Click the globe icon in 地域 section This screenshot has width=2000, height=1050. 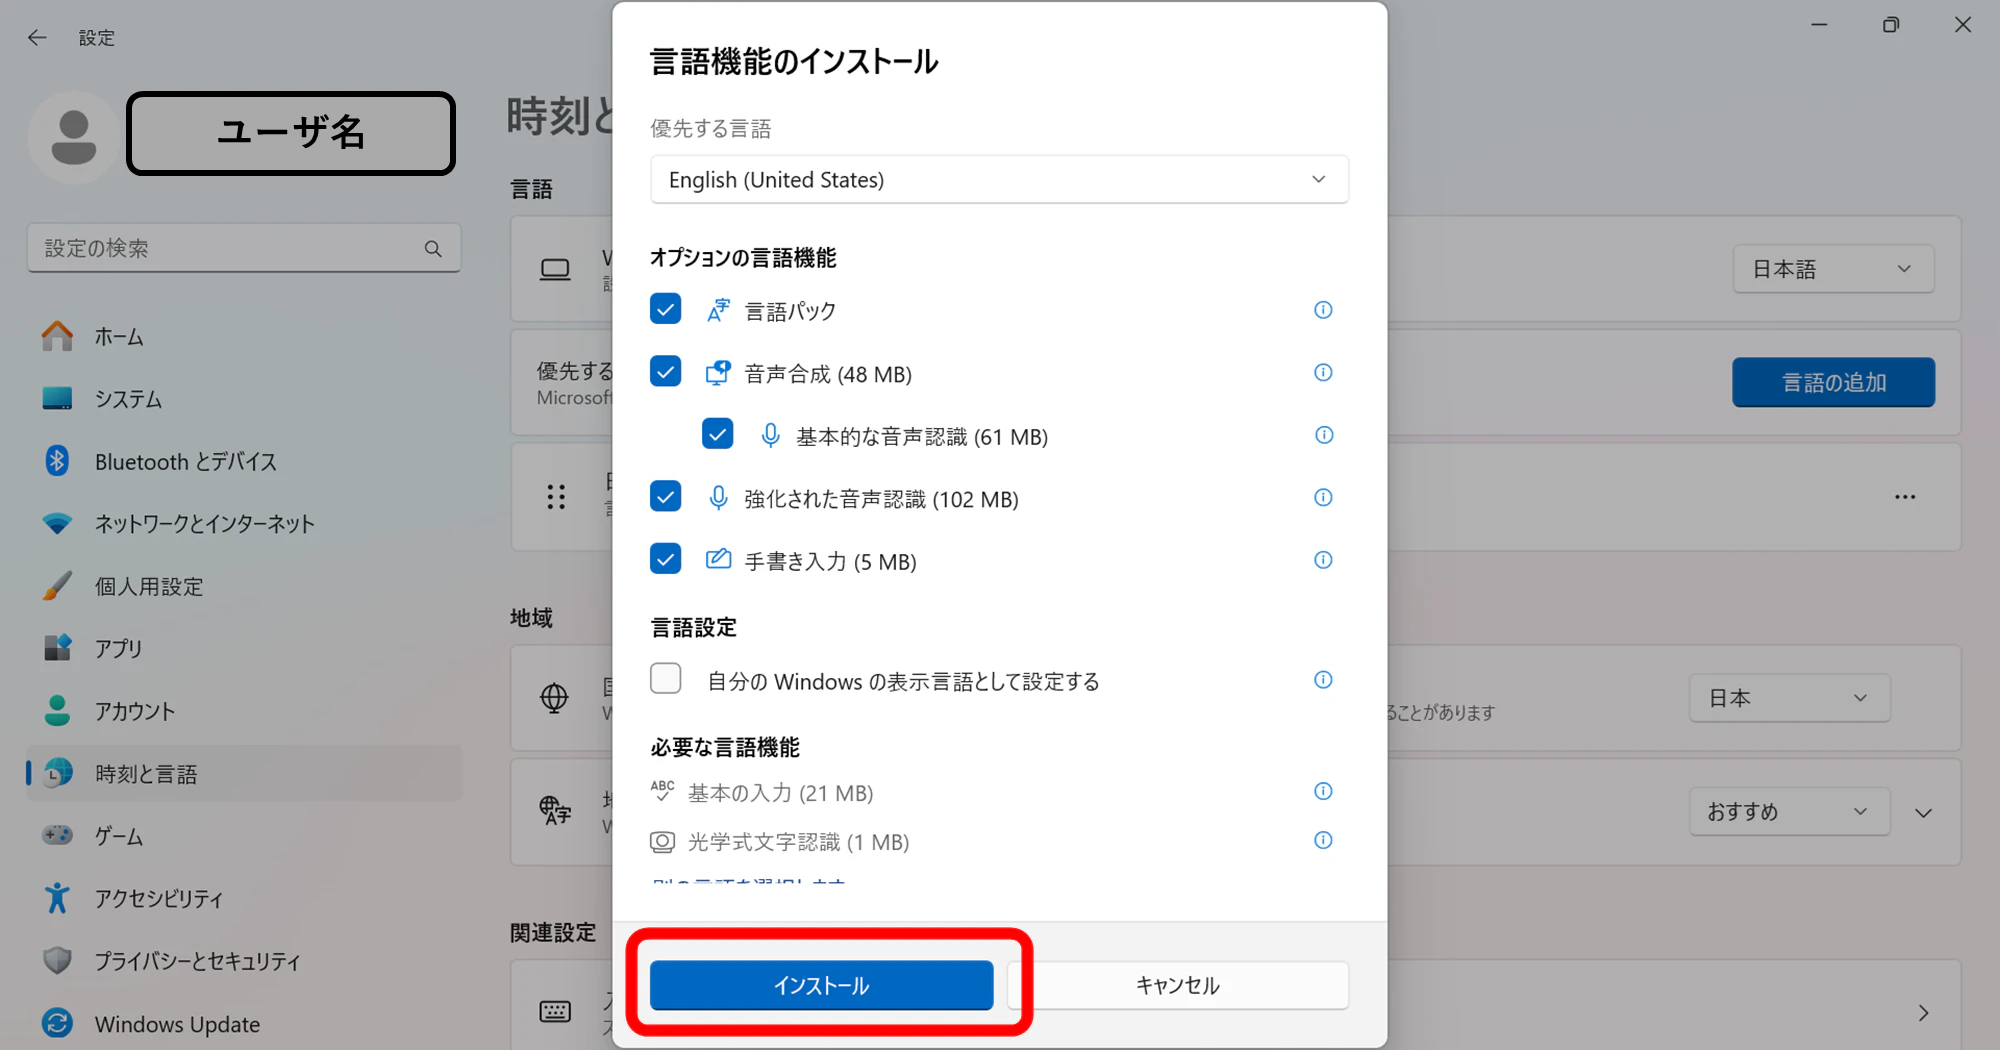pyautogui.click(x=554, y=697)
